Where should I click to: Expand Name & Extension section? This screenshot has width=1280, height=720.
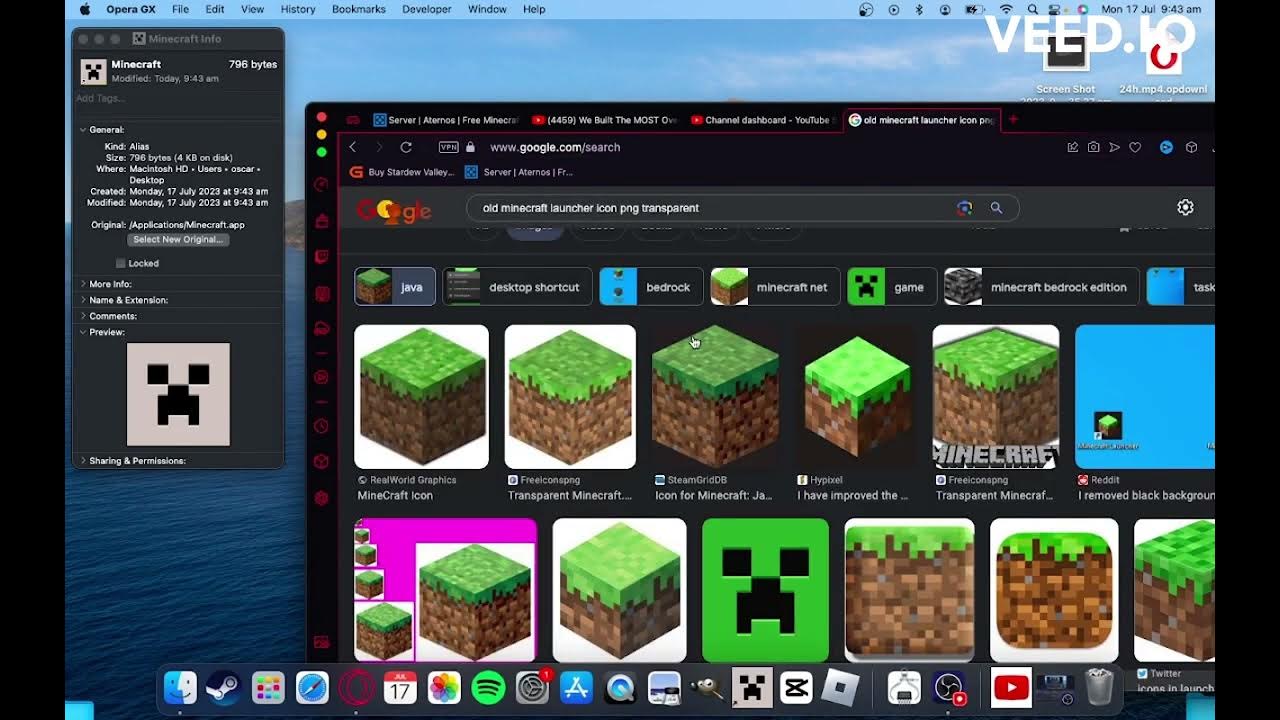(83, 300)
